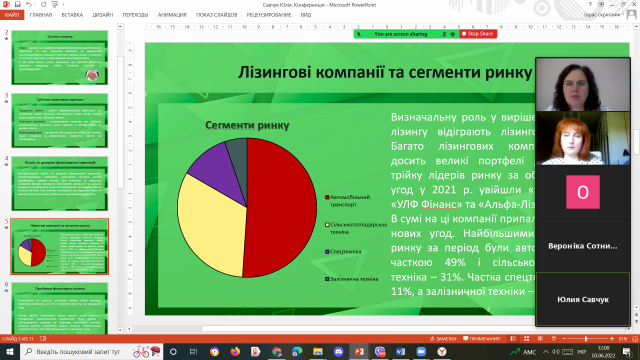Fit slide to current window
Screen dimensions: 640x360
click(635, 339)
